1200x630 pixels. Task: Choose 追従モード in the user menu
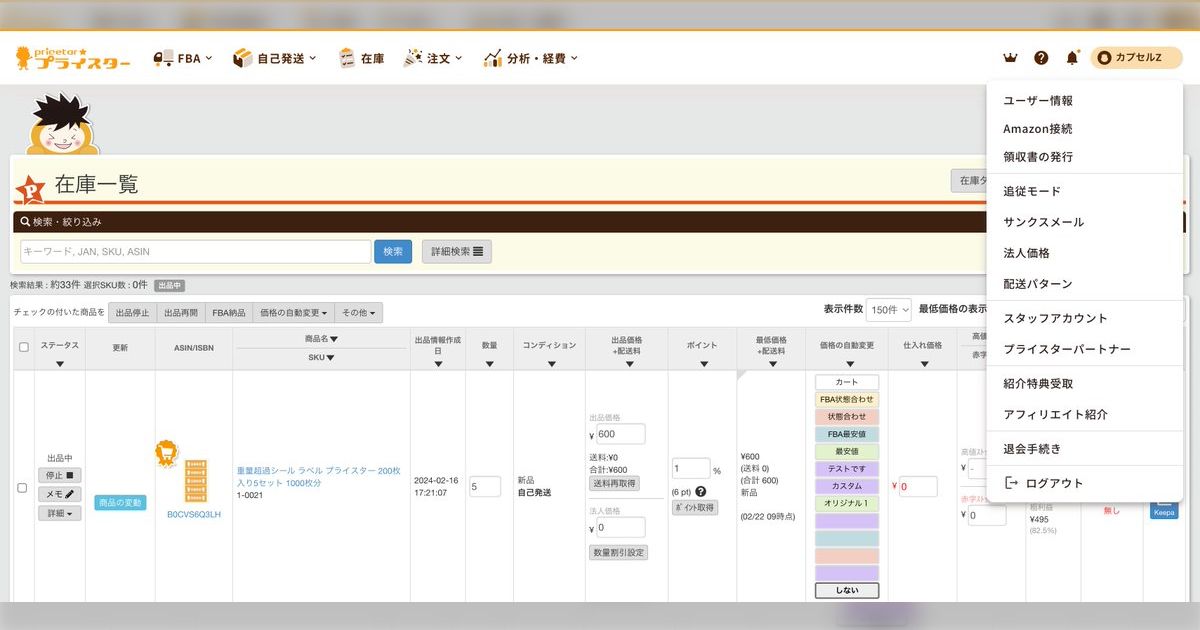pyautogui.click(x=1032, y=191)
